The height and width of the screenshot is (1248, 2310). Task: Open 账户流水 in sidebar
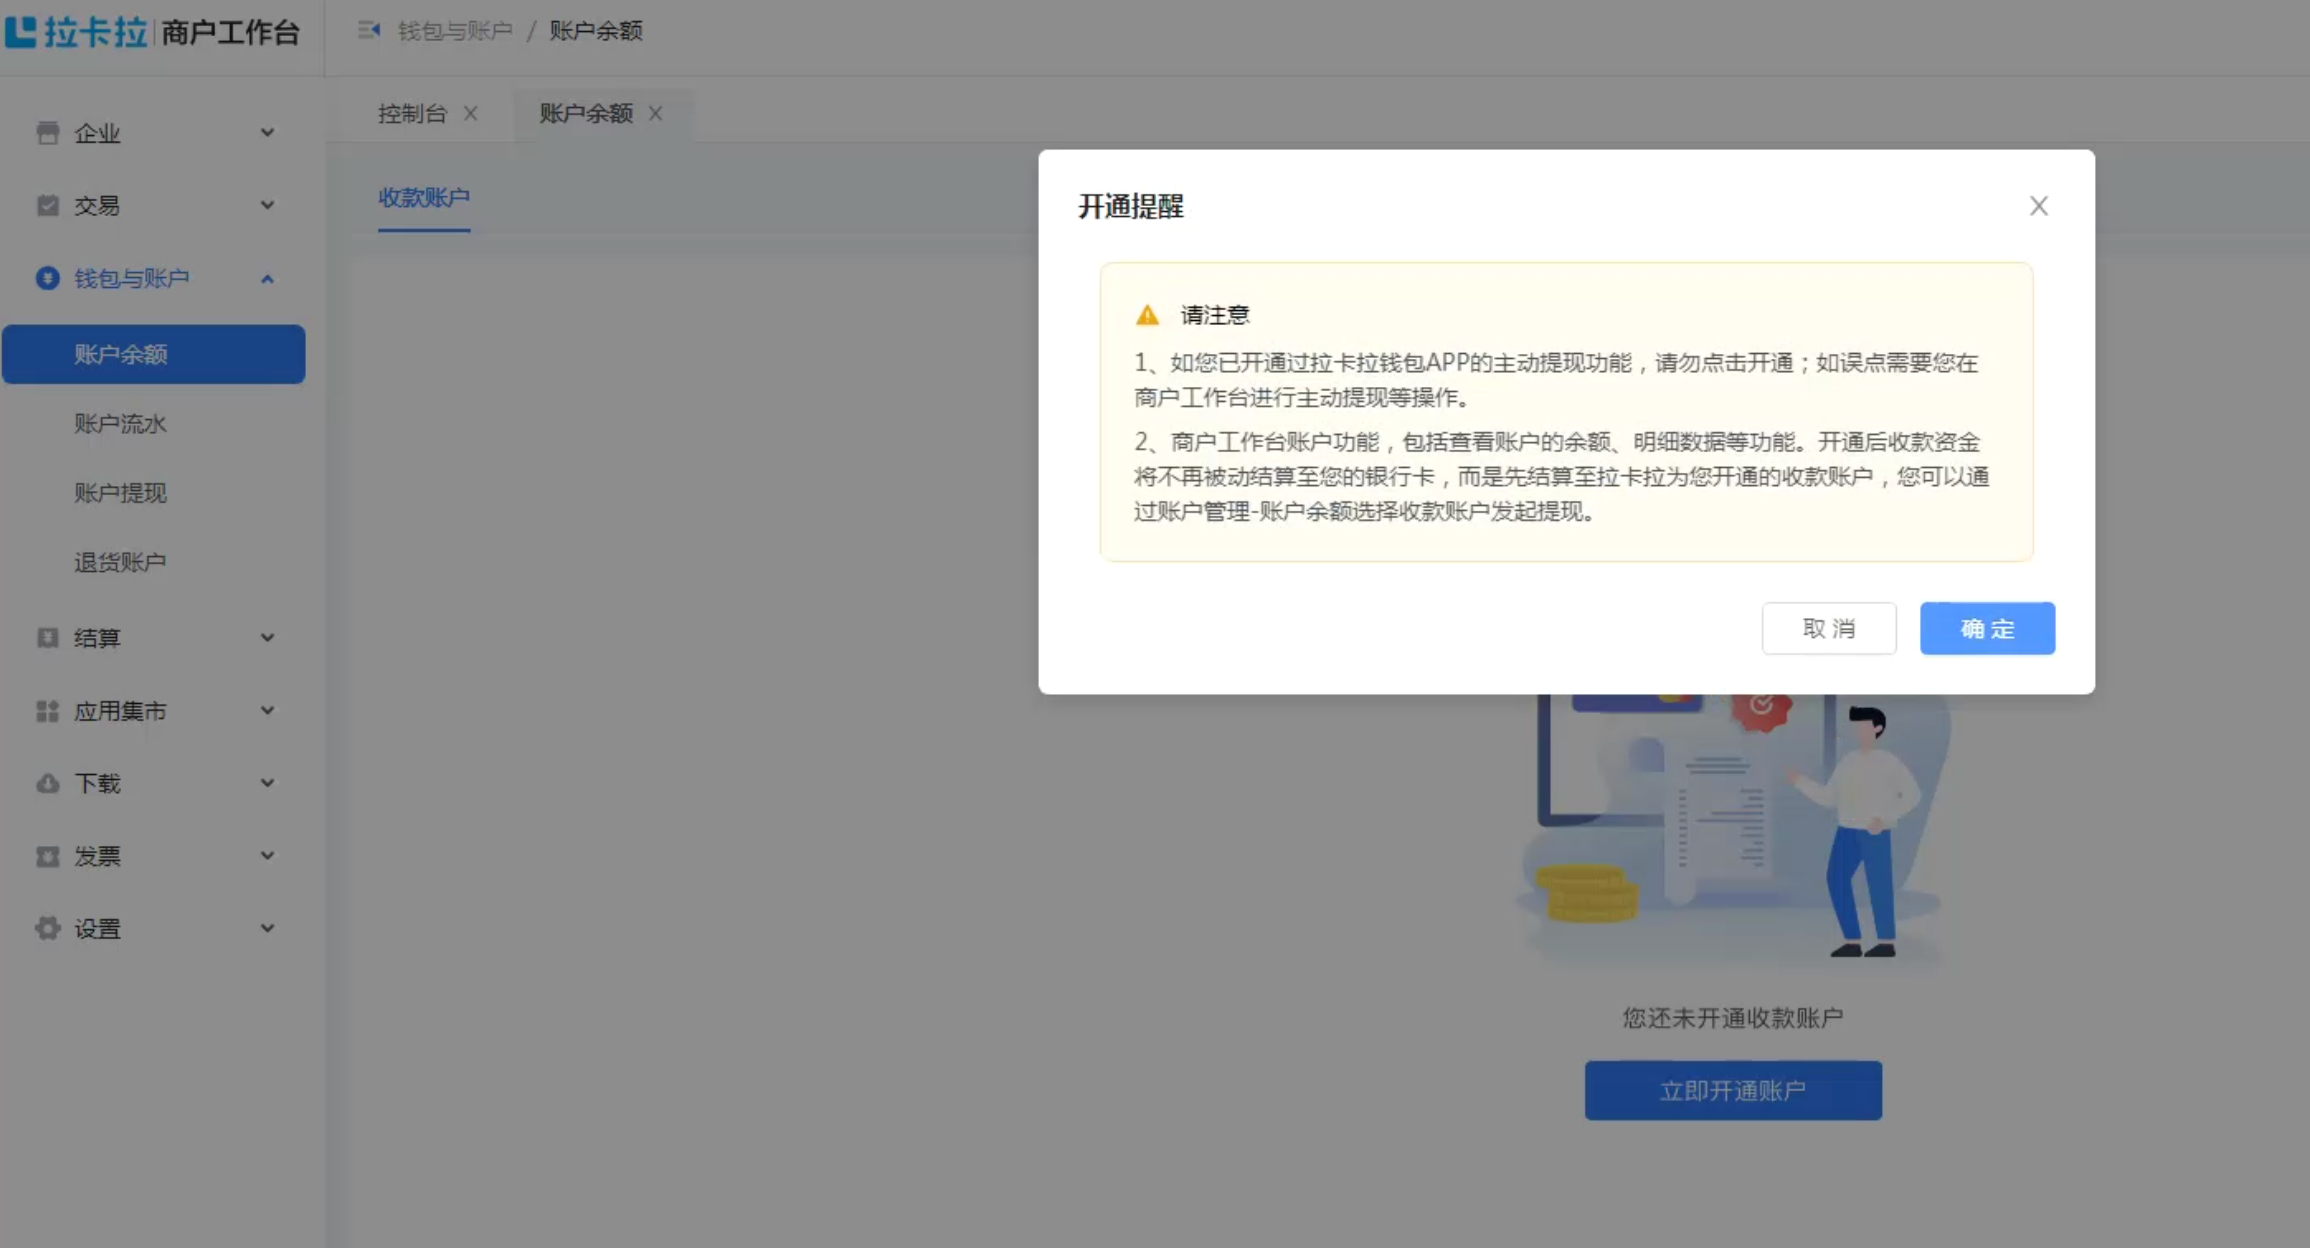pyautogui.click(x=120, y=423)
